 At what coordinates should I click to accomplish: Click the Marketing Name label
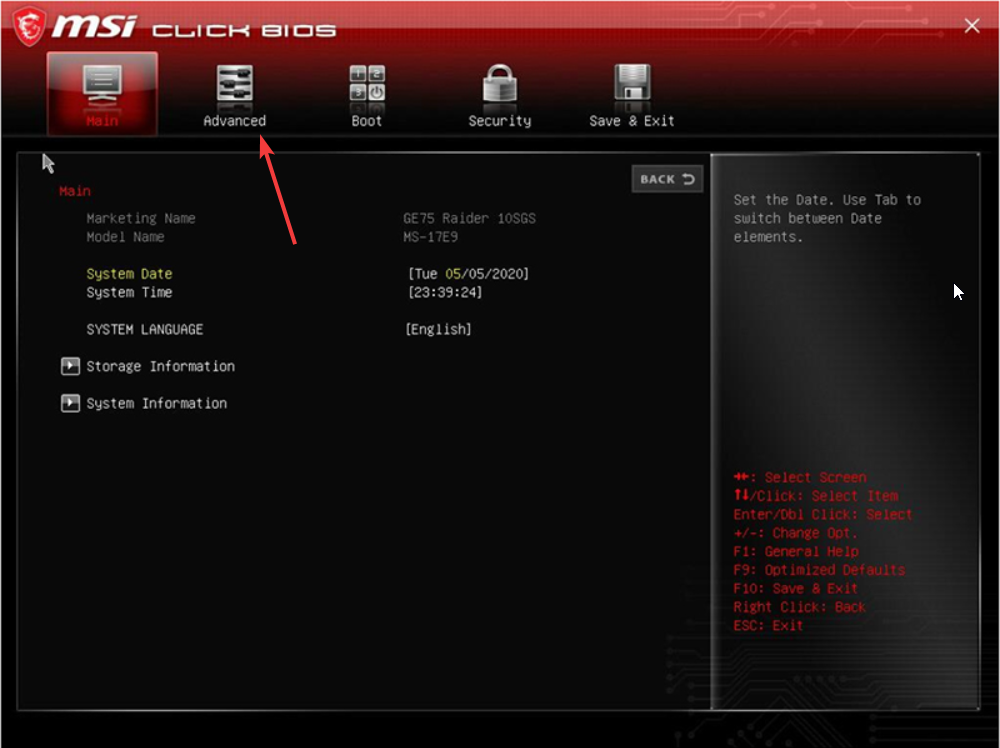coord(141,219)
